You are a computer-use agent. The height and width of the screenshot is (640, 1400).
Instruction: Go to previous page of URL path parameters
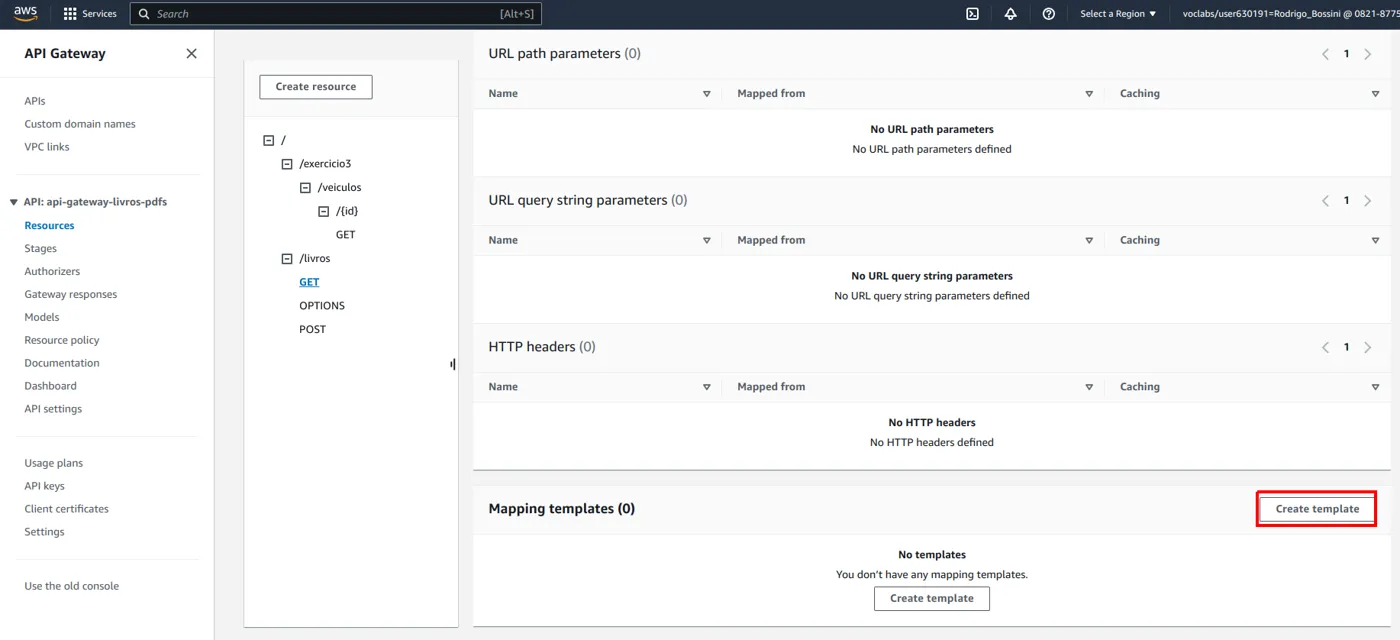(x=1325, y=54)
